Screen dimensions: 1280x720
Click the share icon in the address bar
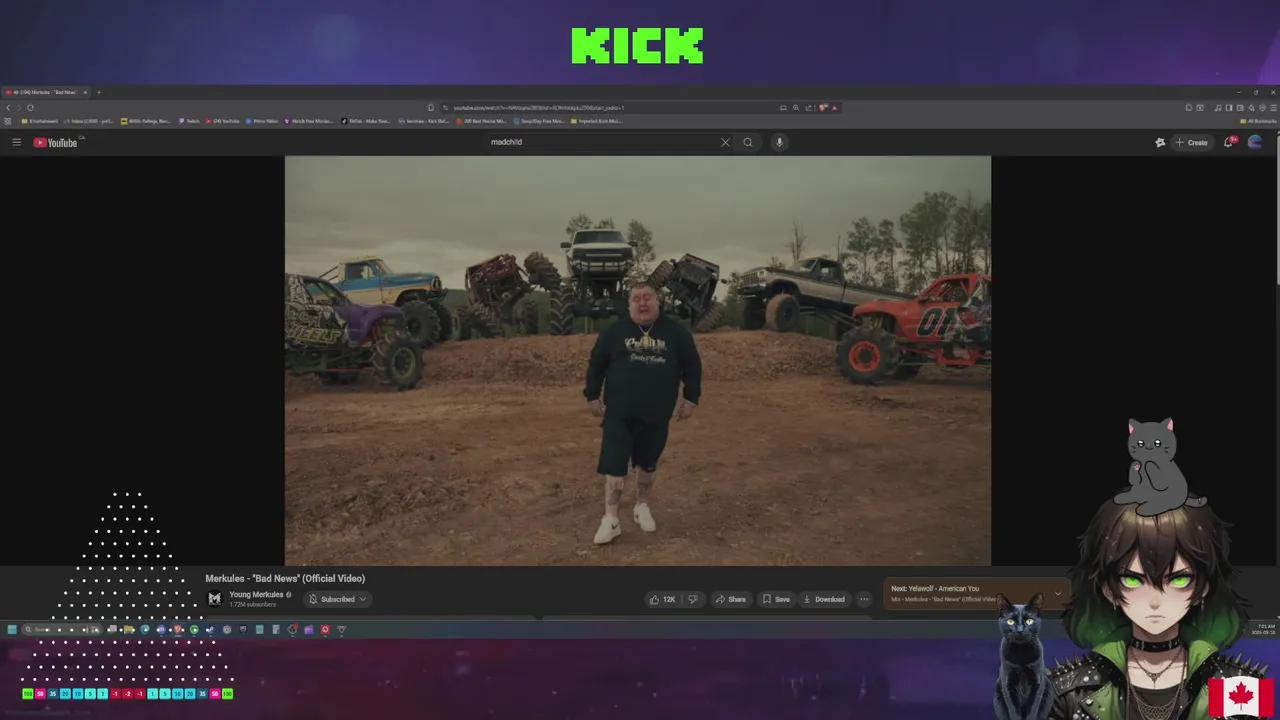(809, 107)
